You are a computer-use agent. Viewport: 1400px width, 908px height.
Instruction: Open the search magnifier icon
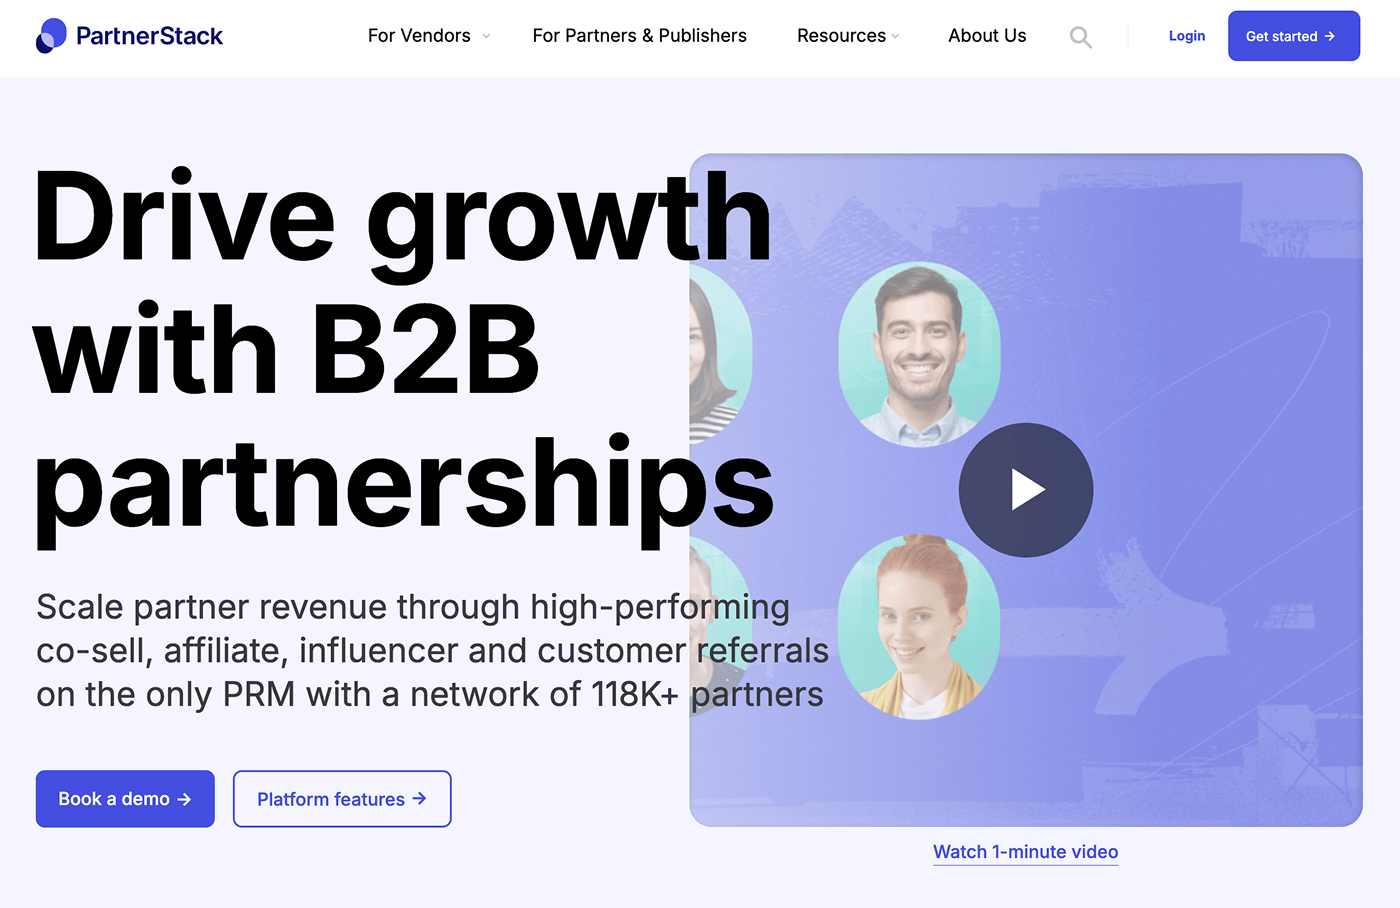(1080, 37)
